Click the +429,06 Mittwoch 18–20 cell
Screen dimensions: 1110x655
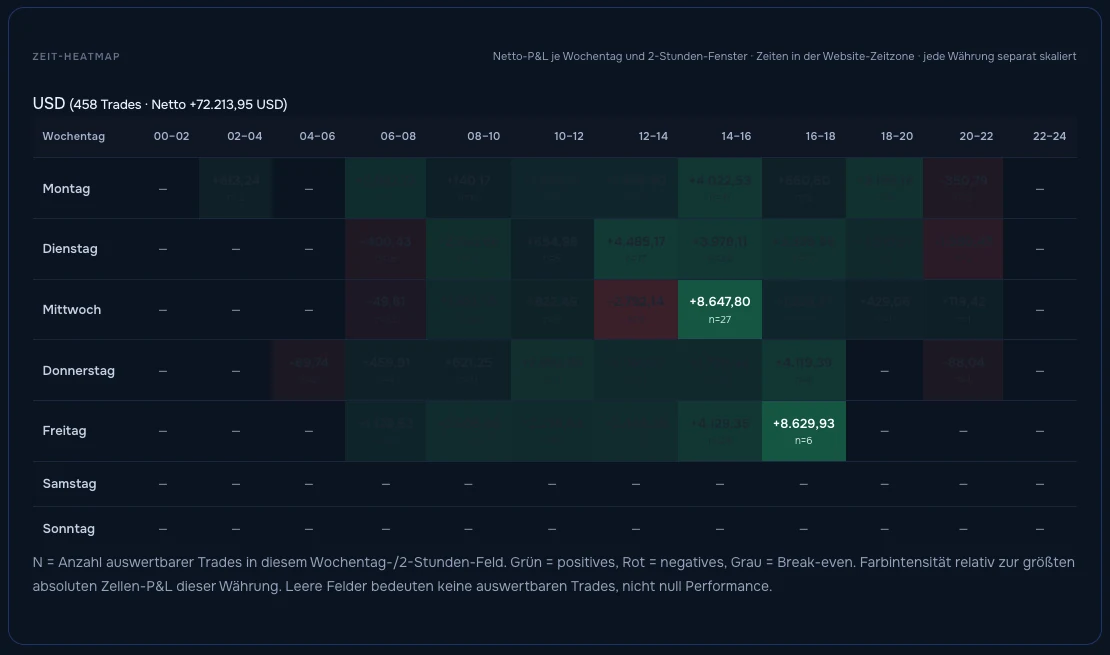[884, 309]
